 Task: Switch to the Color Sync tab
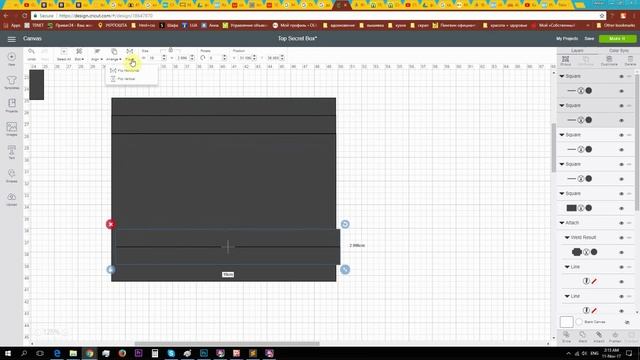click(619, 51)
